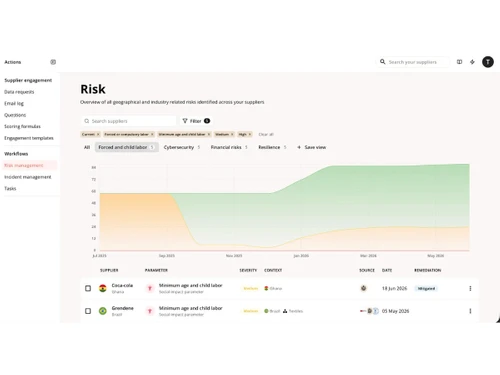Click the funnel Filter icon

185,121
